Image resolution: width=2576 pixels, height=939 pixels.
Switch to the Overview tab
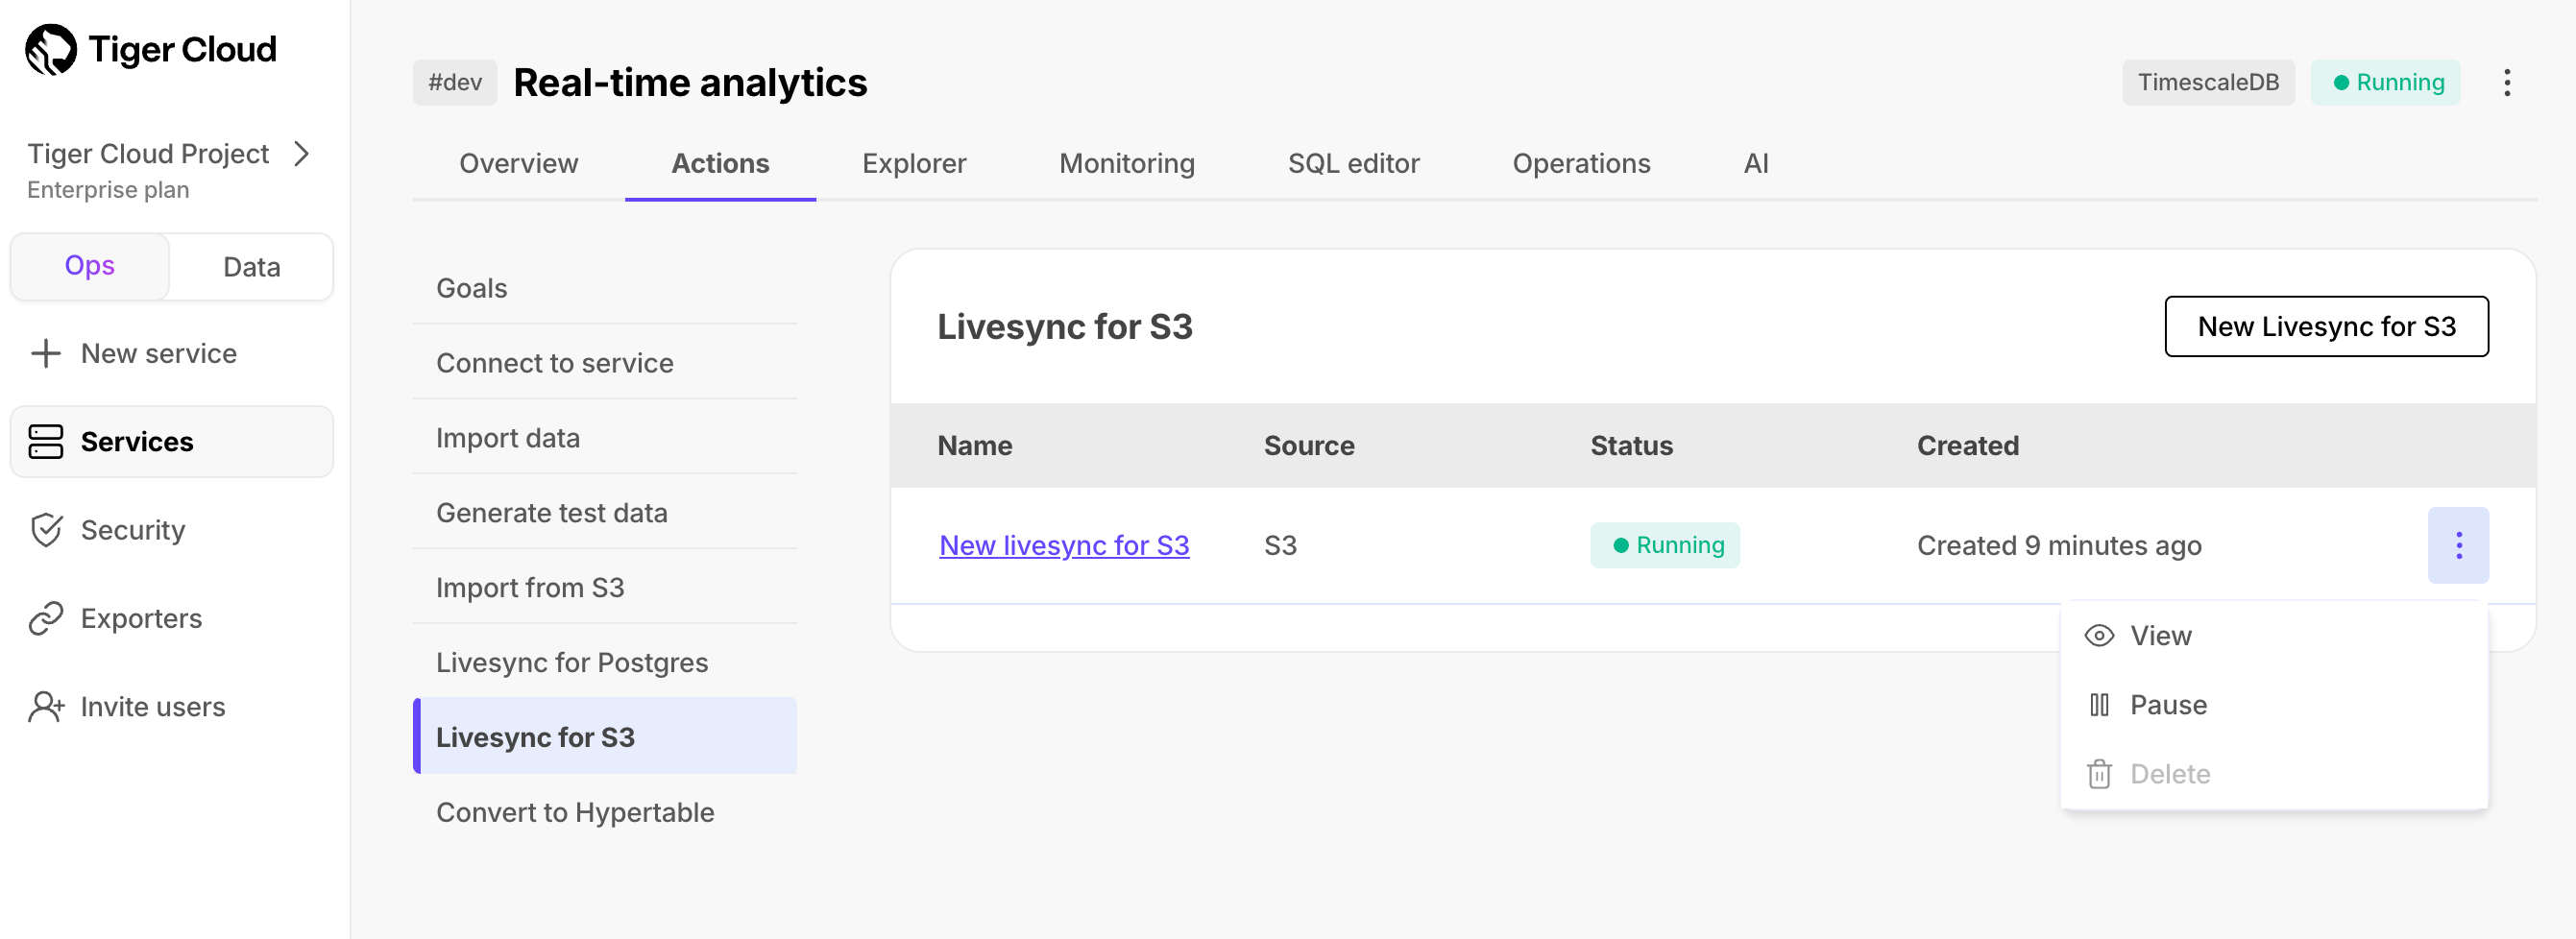[519, 163]
